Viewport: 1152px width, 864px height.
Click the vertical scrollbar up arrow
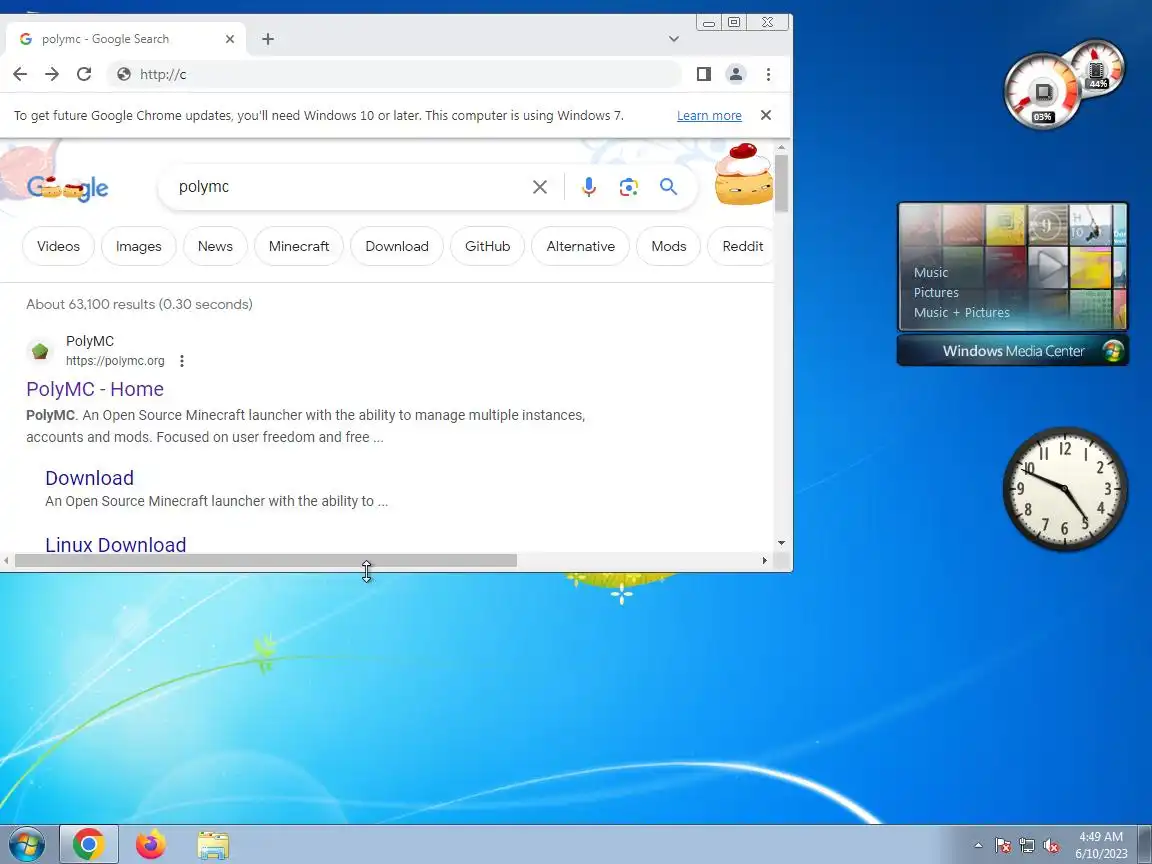tap(781, 148)
